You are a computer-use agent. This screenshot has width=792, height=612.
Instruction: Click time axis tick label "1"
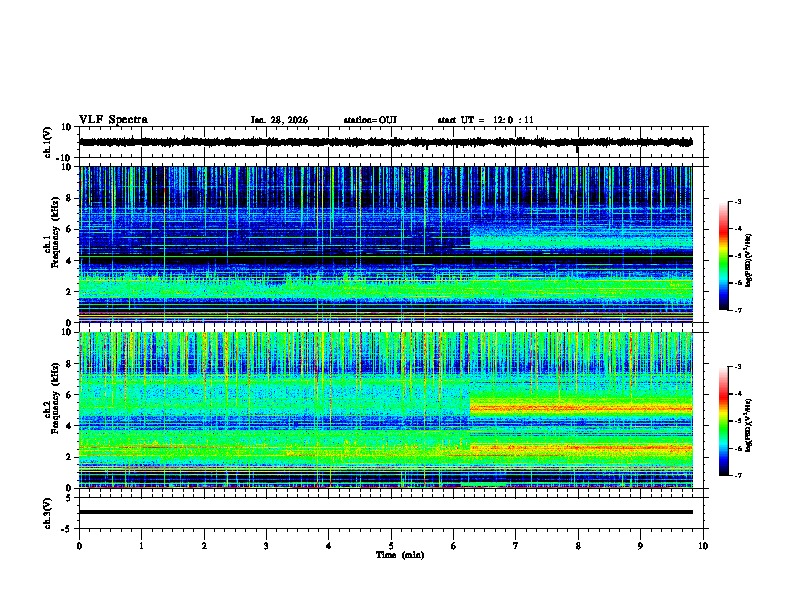[141, 546]
